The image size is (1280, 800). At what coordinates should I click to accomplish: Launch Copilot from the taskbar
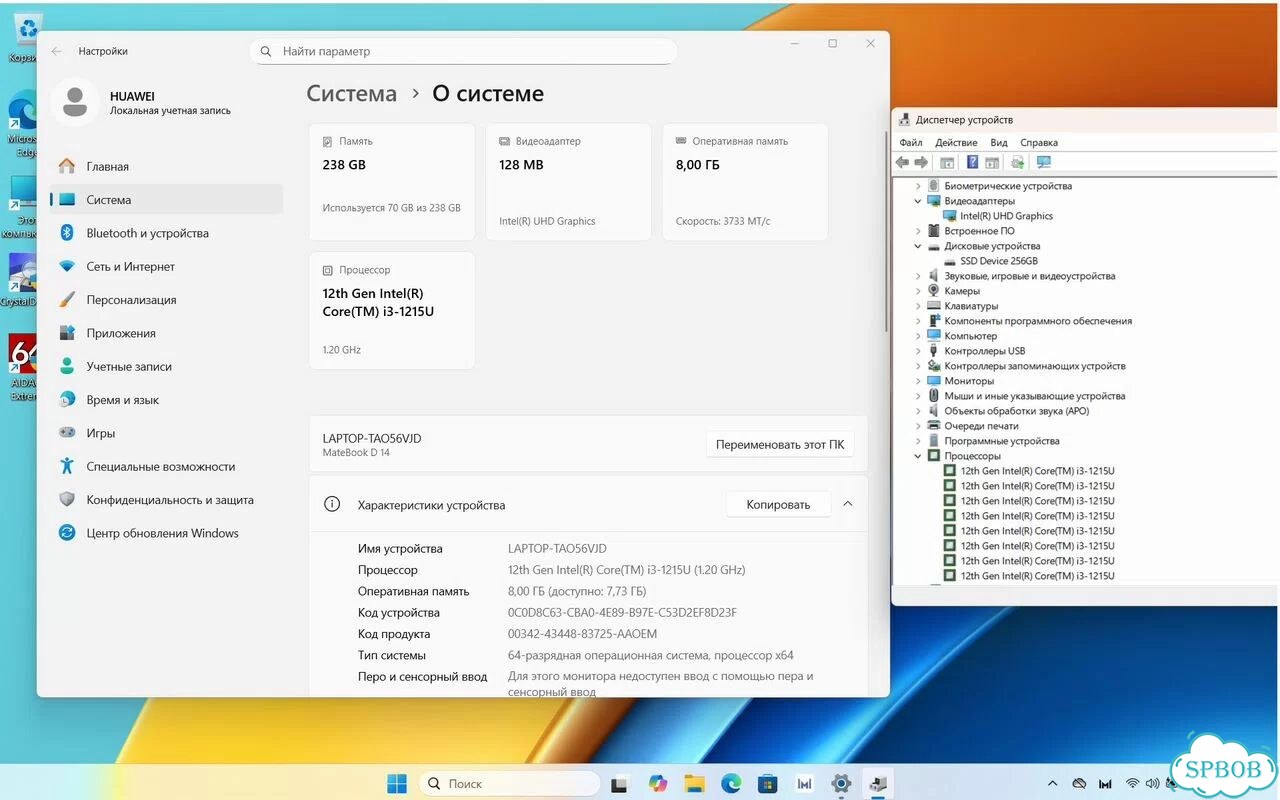point(657,783)
